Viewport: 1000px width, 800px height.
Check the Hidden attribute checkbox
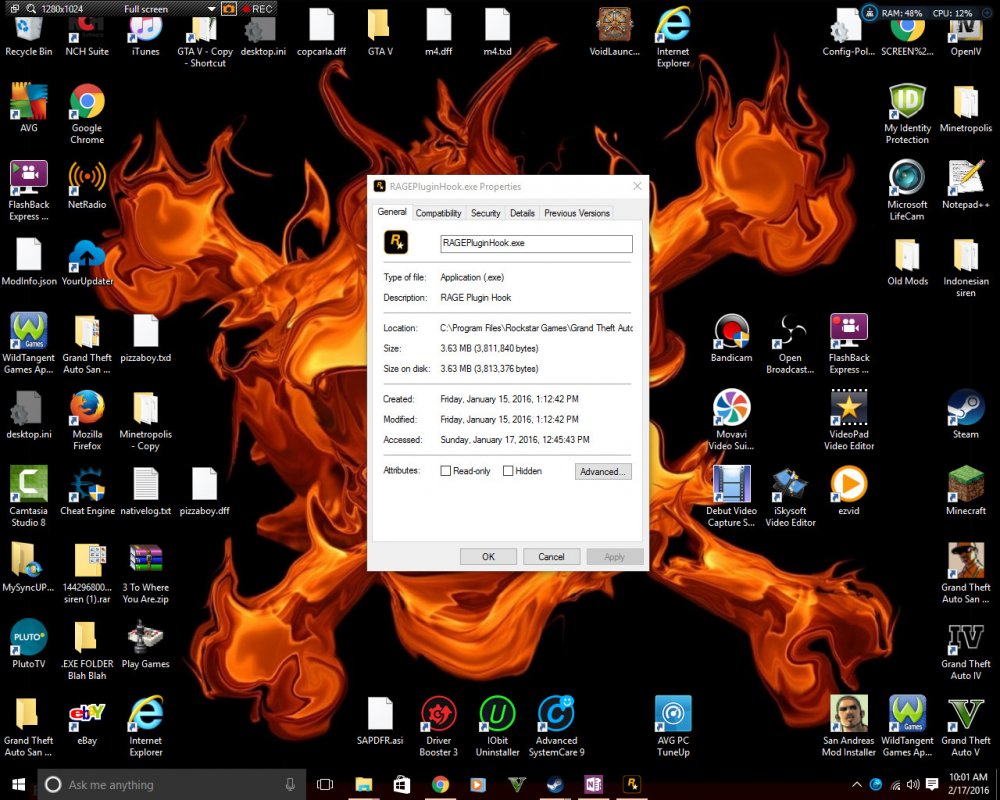(x=508, y=471)
